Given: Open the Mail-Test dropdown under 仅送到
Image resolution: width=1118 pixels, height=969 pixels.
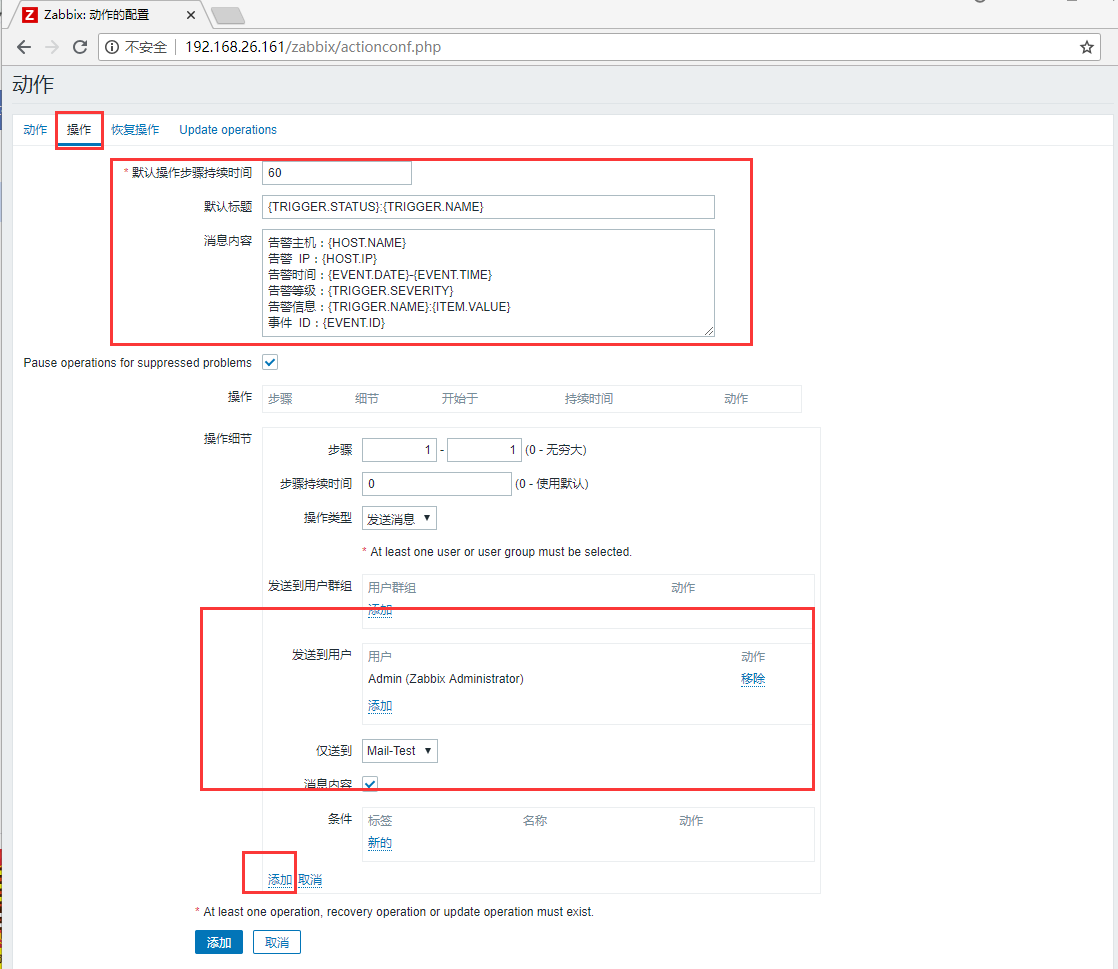Looking at the screenshot, I should (399, 750).
